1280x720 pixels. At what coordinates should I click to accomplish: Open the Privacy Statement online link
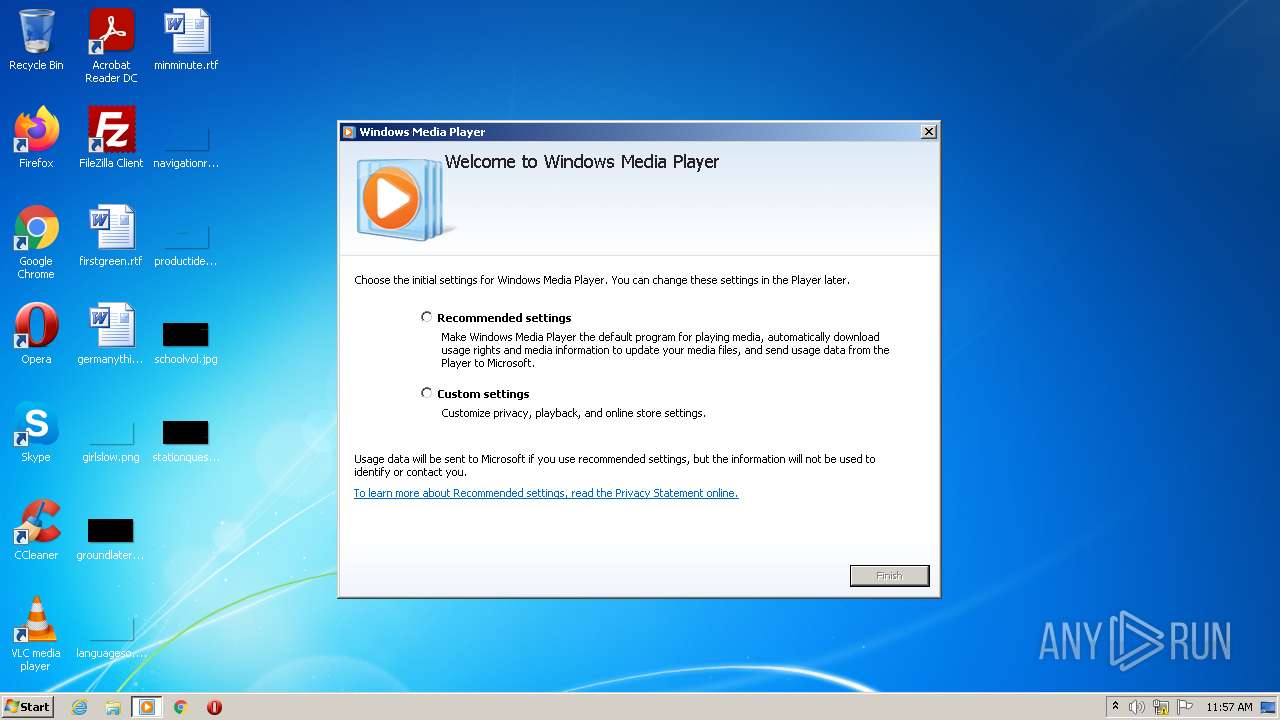click(546, 493)
